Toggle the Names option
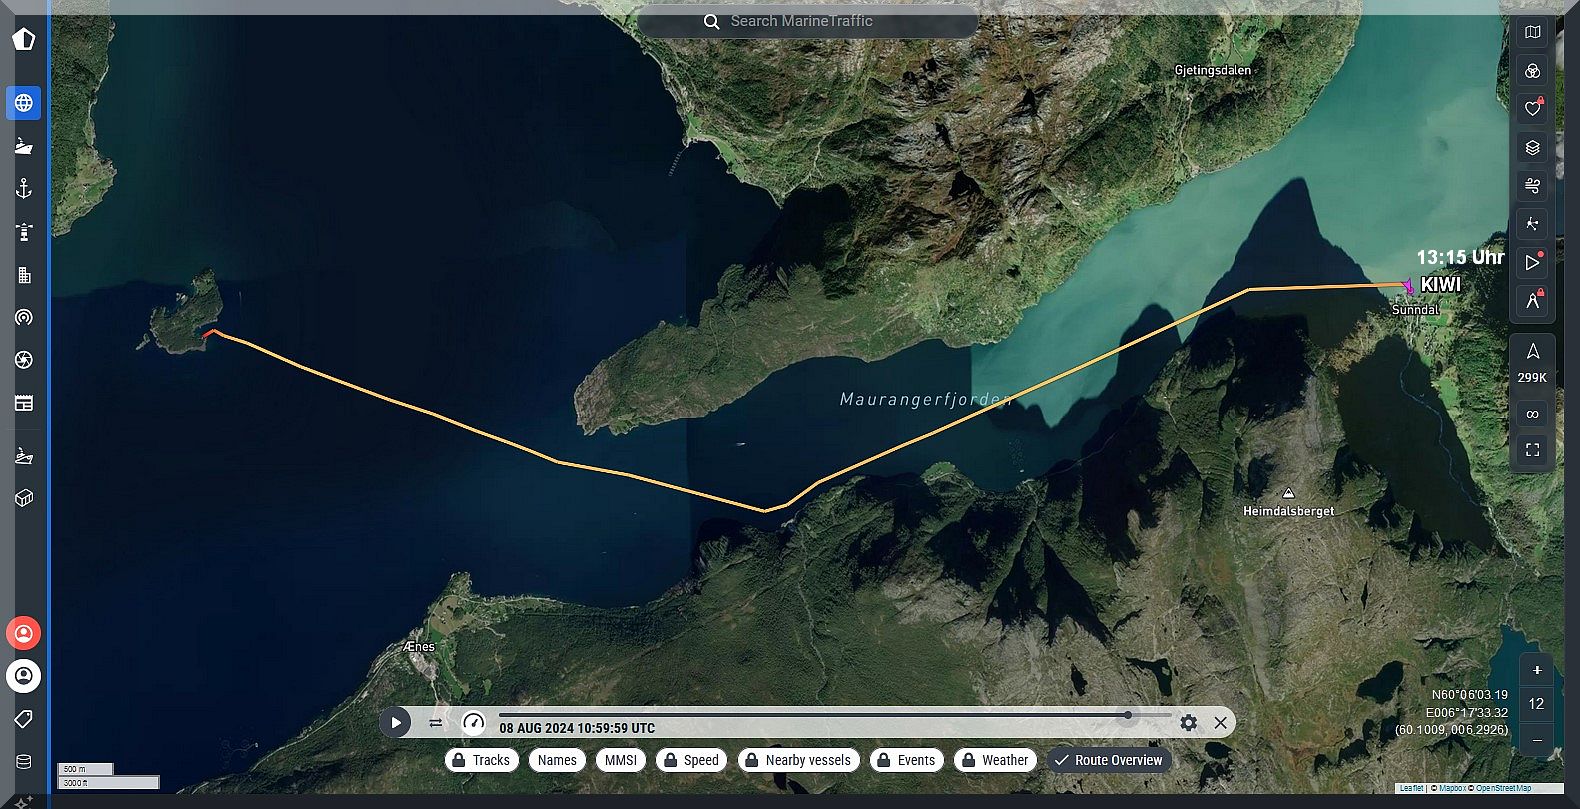The width and height of the screenshot is (1580, 809). 557,760
